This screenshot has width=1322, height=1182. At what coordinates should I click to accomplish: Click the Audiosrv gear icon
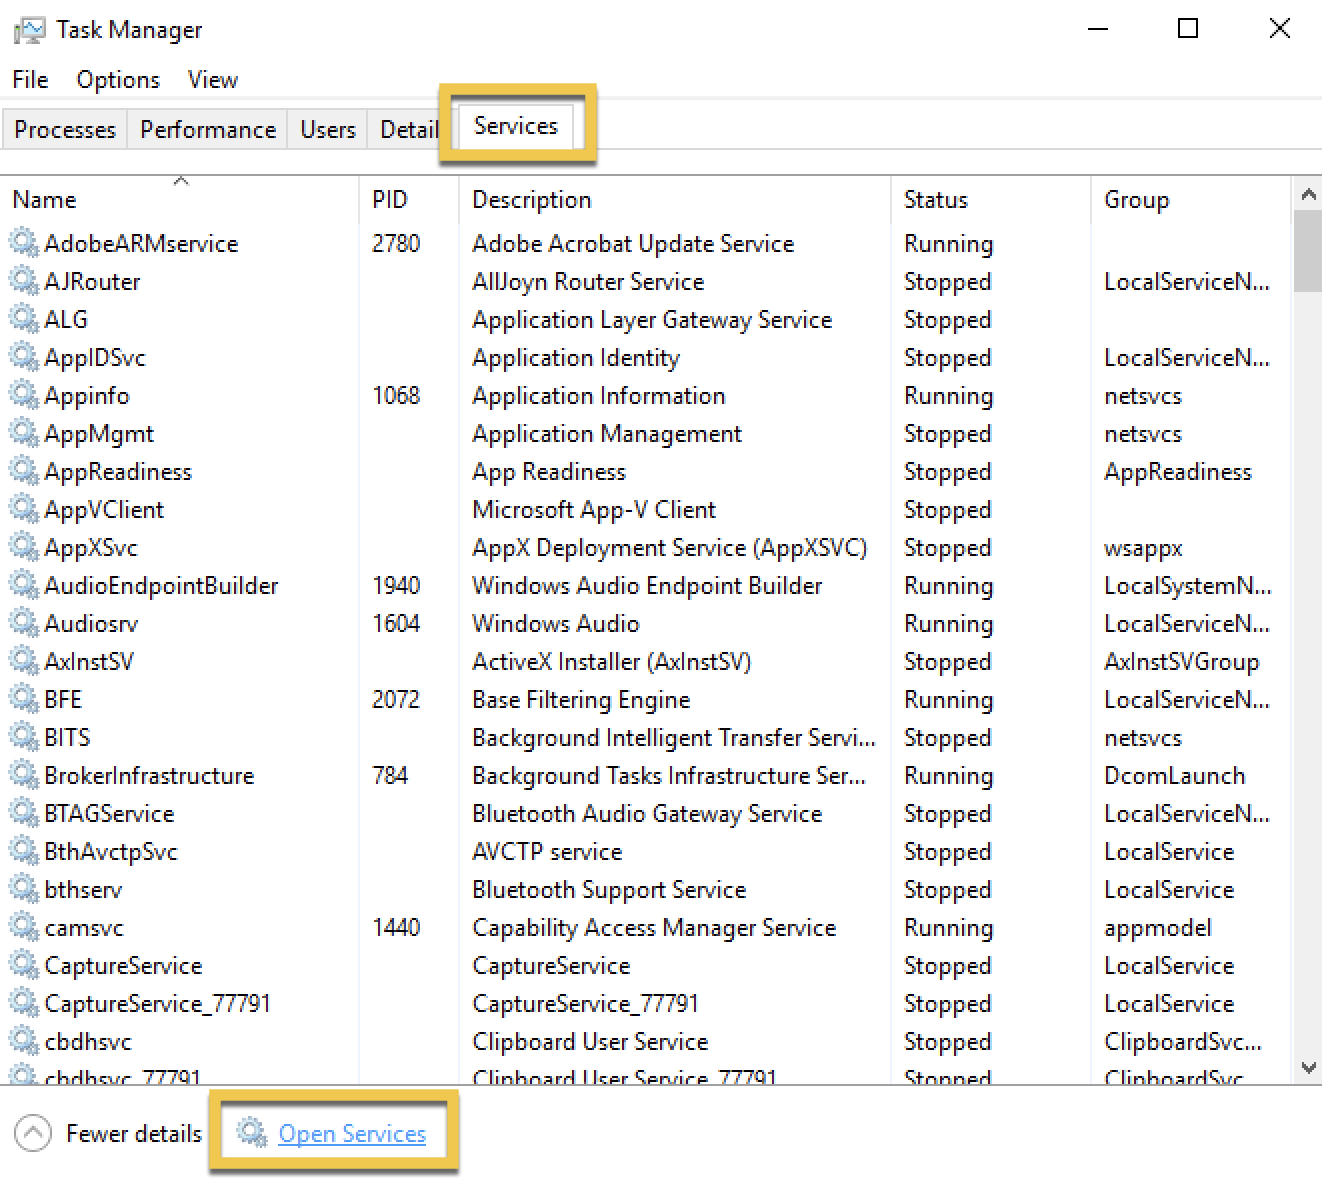(x=24, y=623)
